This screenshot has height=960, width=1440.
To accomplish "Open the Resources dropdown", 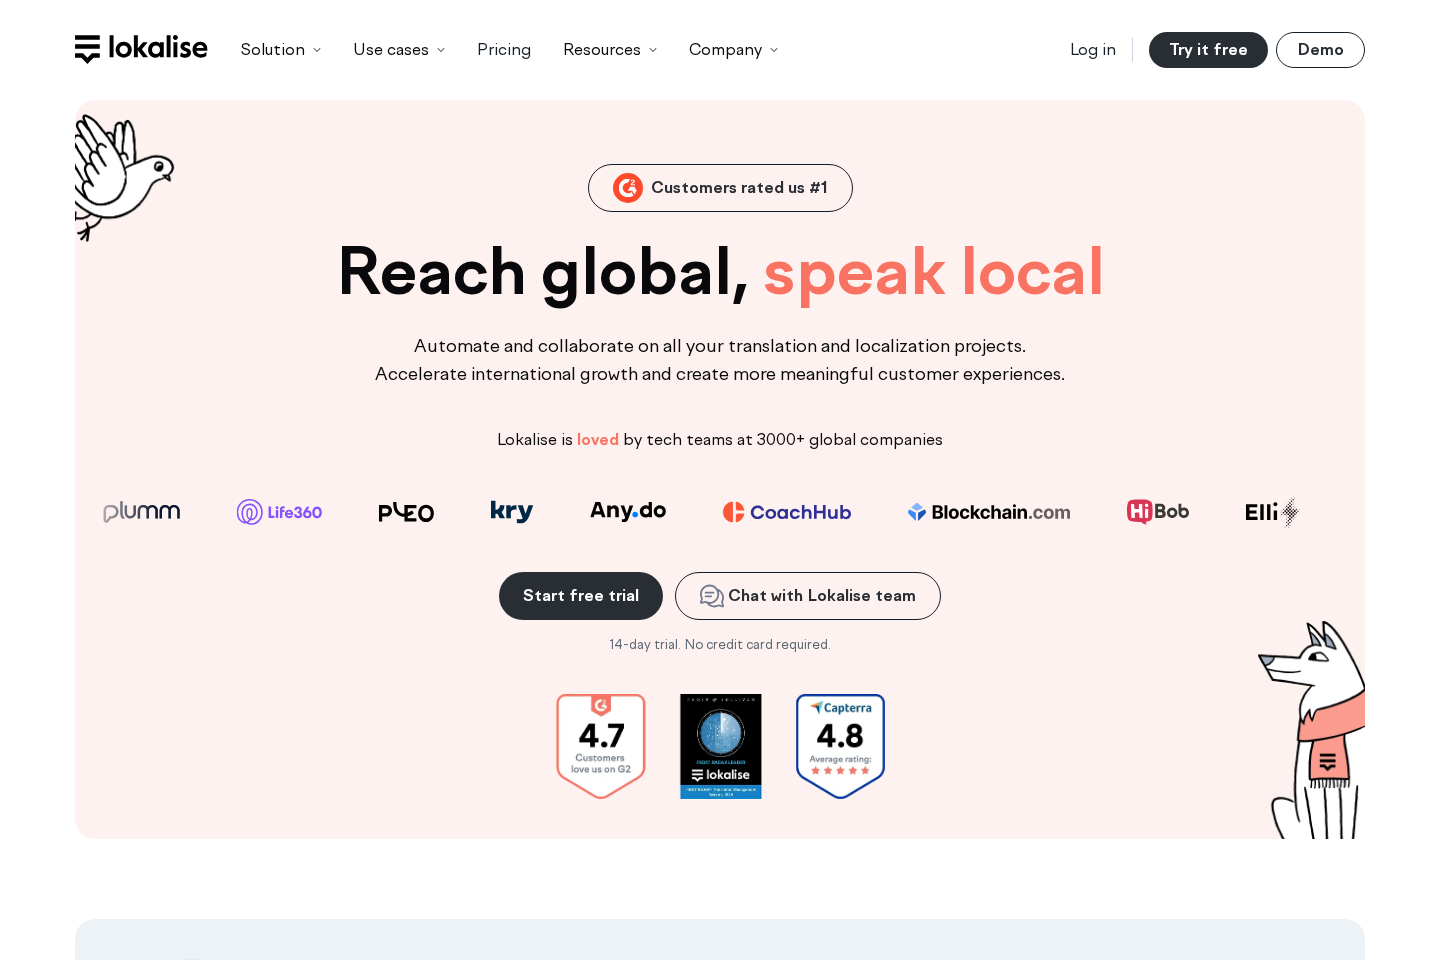I will (610, 50).
